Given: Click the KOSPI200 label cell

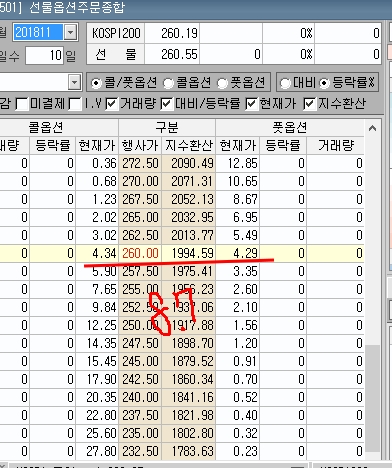Looking at the screenshot, I should tap(116, 33).
